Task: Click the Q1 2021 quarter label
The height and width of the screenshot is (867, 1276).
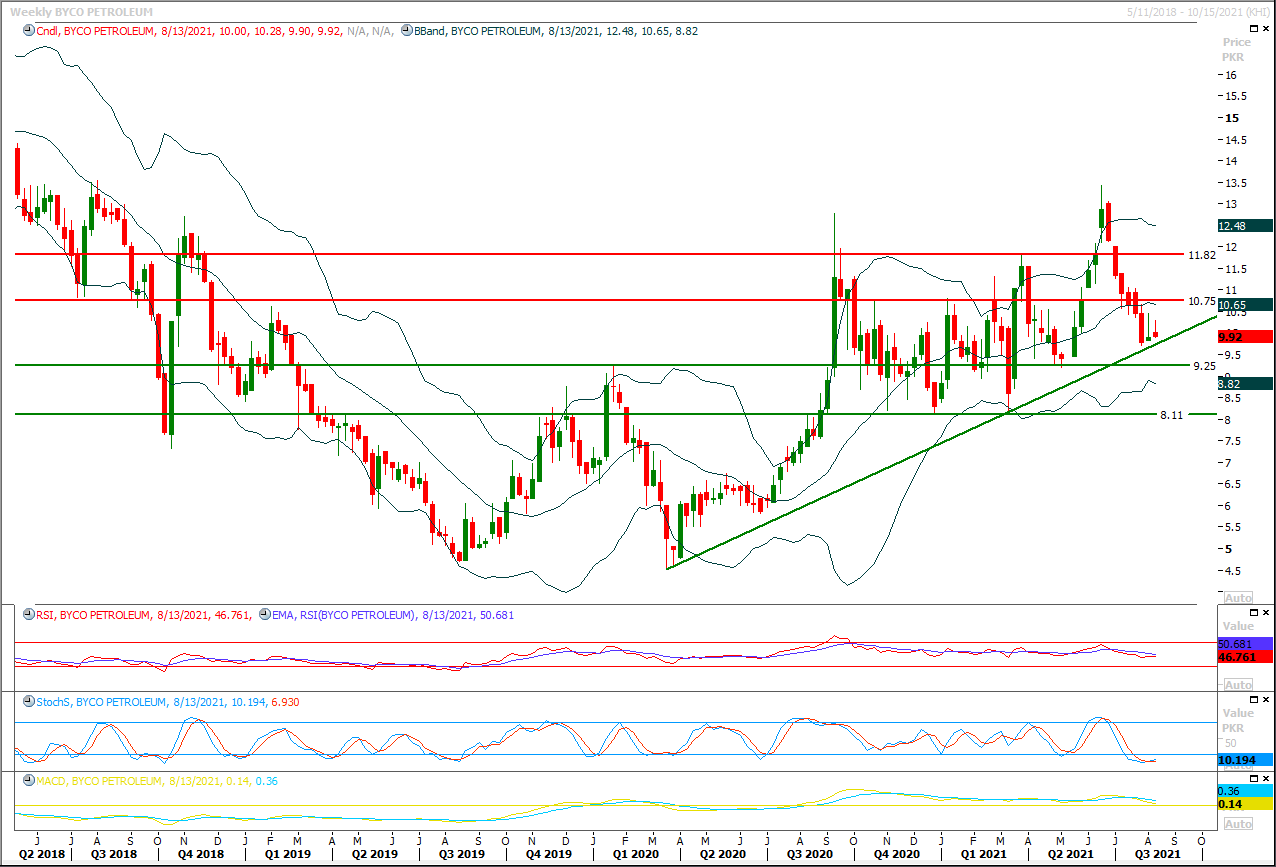Action: tap(984, 856)
